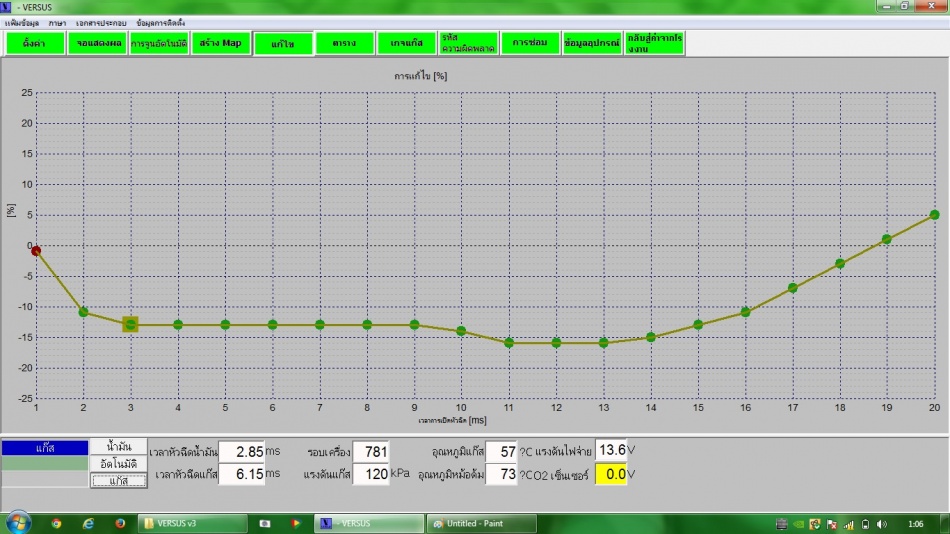Select the correction point at 9 ms
Viewport: 950px width, 534px height.
(414, 325)
